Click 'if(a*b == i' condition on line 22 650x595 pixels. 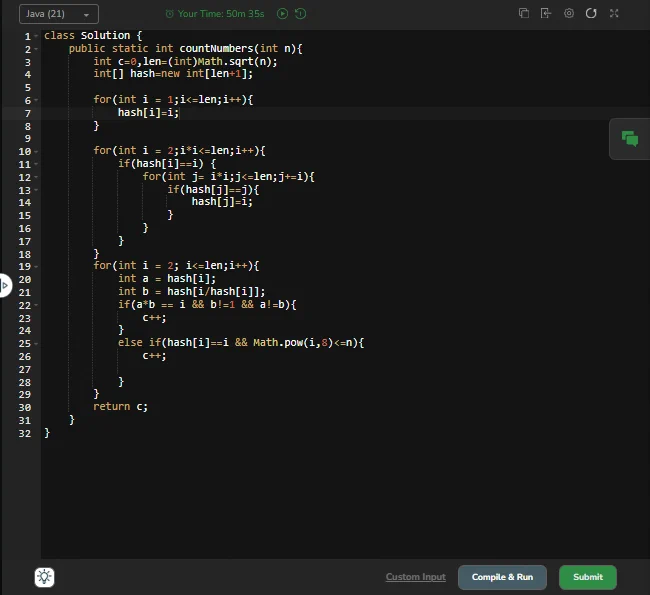(152, 305)
